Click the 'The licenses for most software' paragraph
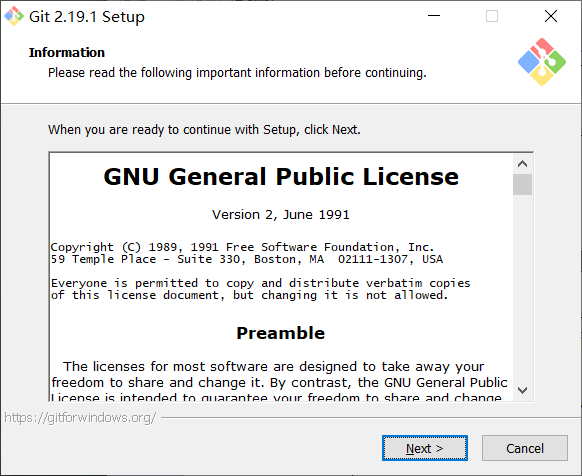Viewport: 582px width, 476px height. (279, 382)
